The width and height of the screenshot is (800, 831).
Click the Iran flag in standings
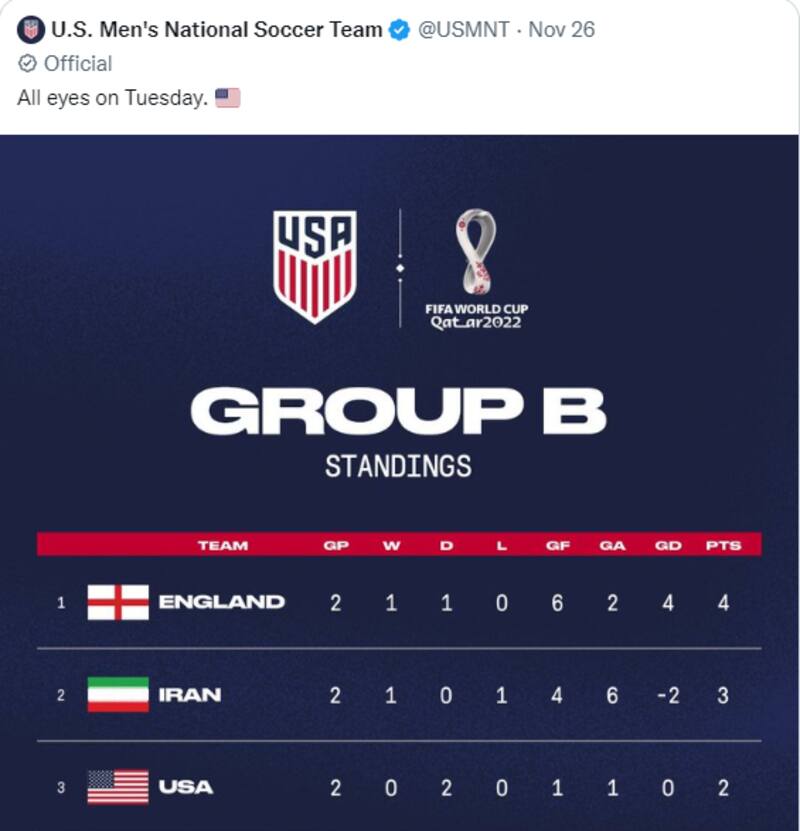coord(118,695)
